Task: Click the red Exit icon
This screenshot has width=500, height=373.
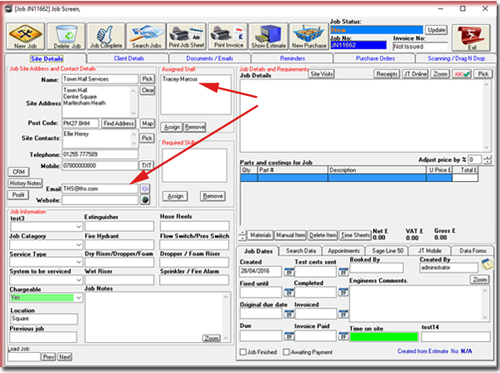Action: coord(471,37)
